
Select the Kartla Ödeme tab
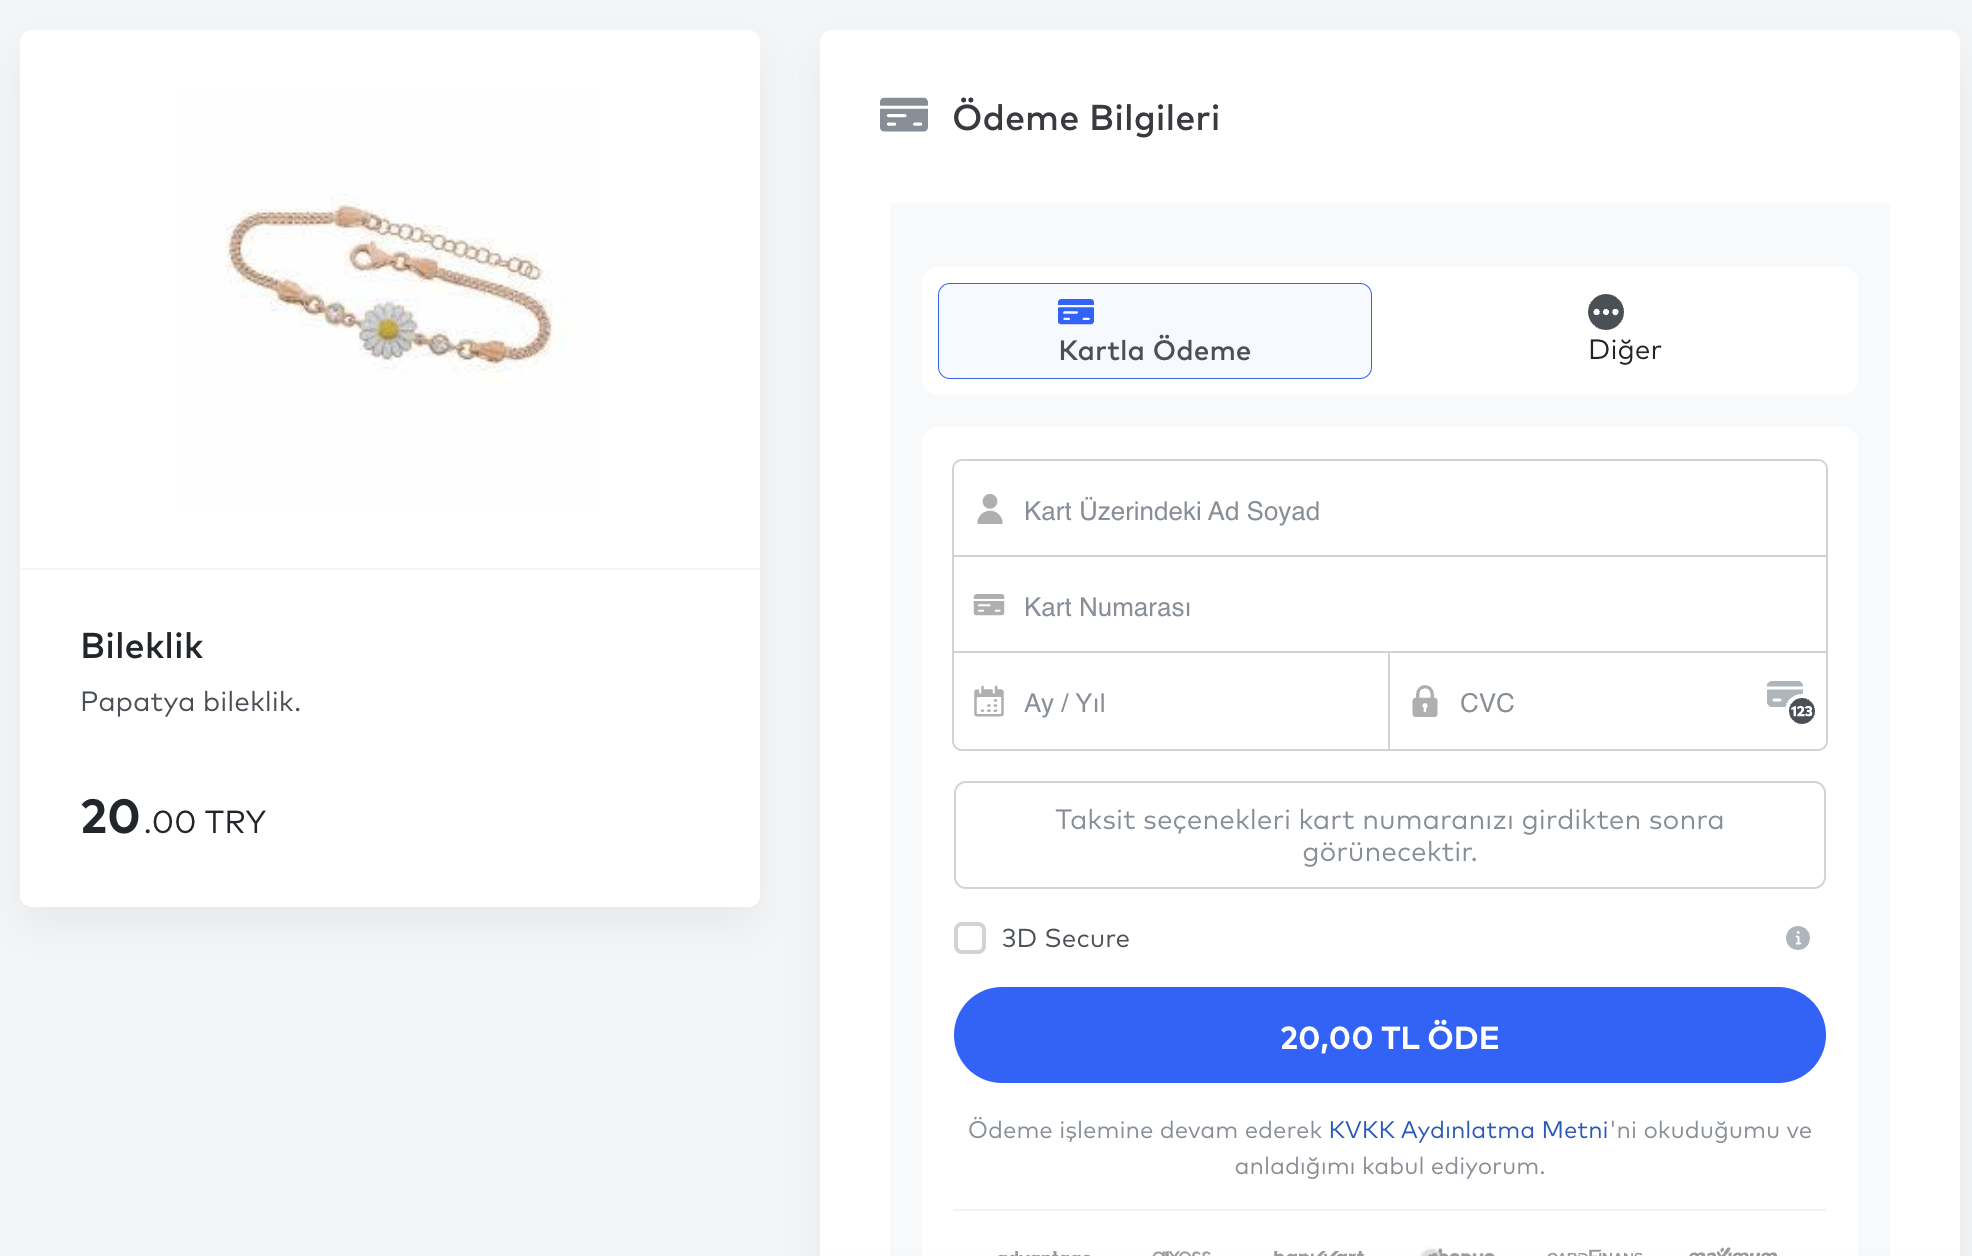[1154, 331]
